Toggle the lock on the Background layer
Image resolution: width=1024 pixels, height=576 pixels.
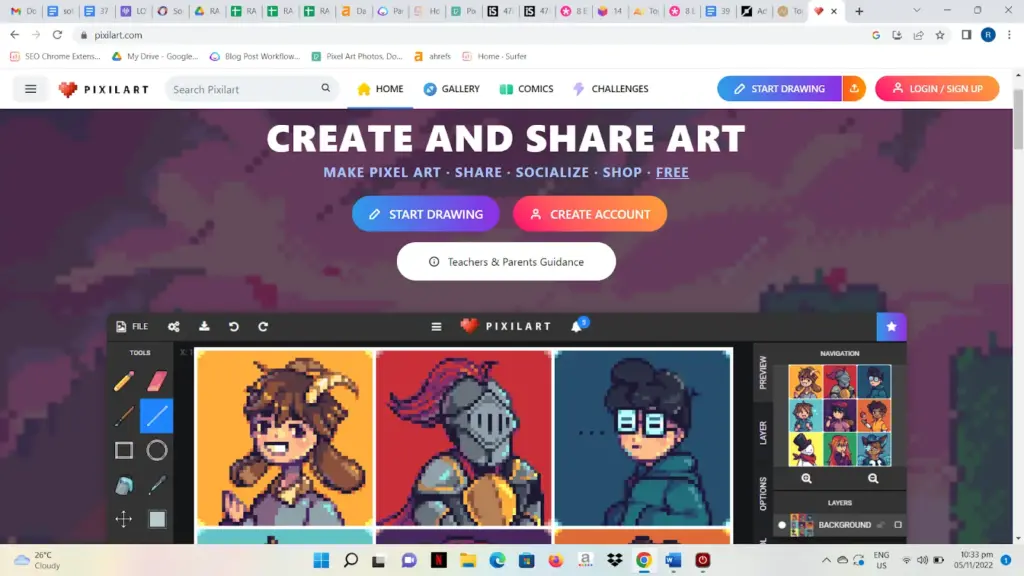[x=881, y=525]
